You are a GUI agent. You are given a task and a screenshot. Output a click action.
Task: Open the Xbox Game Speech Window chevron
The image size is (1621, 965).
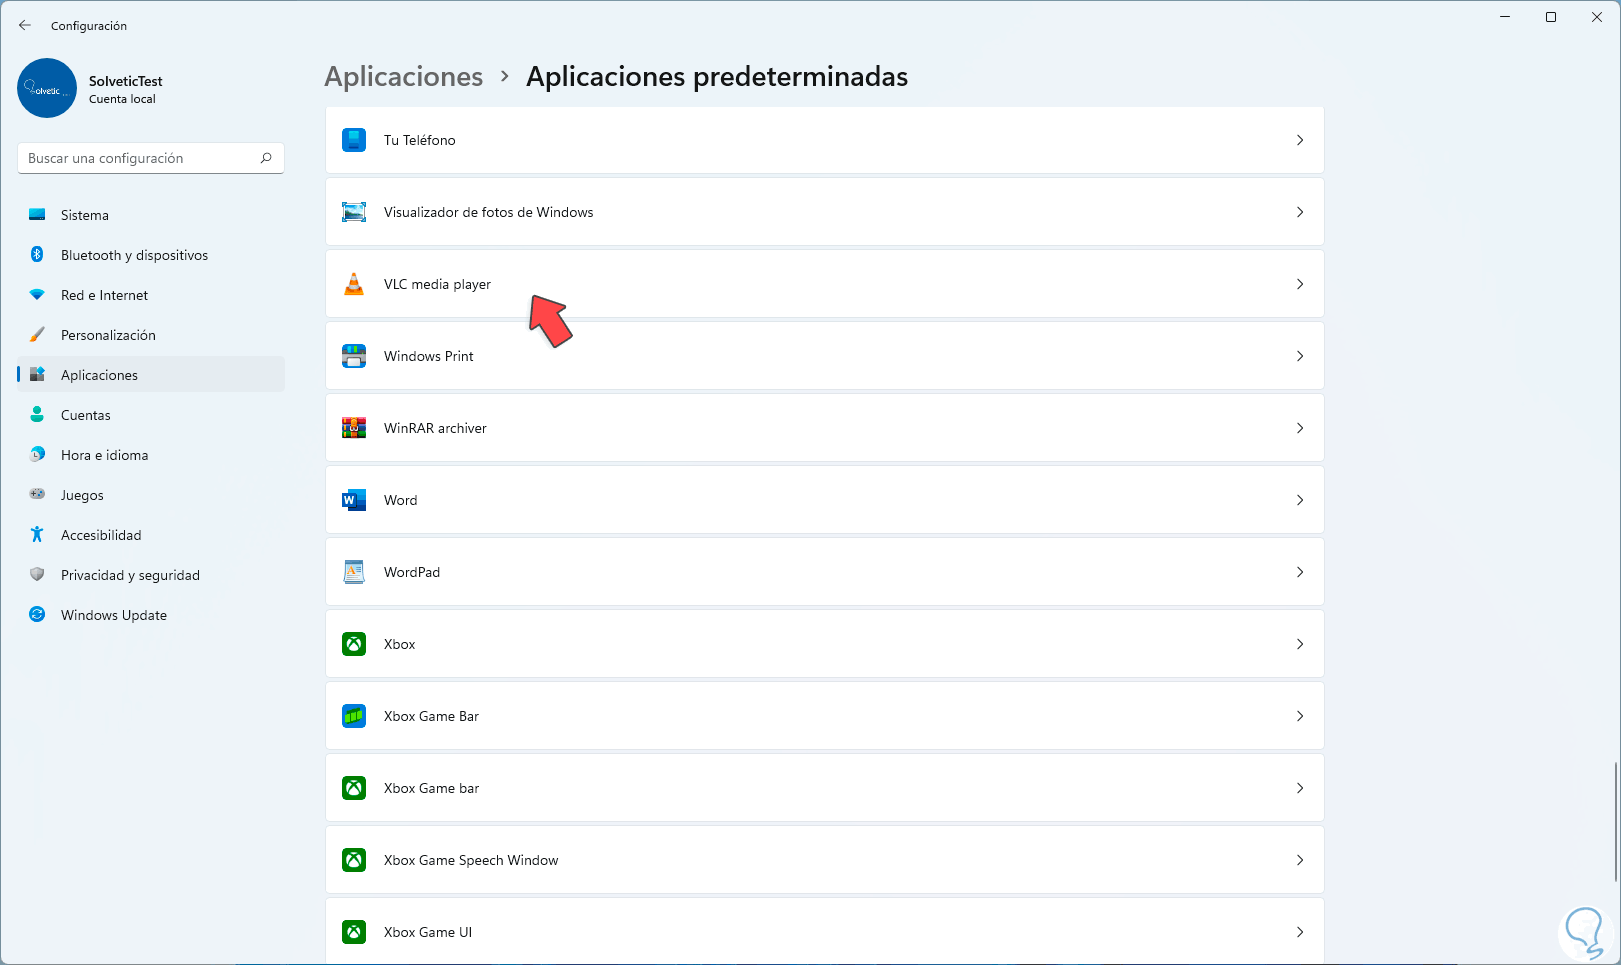click(x=1300, y=860)
